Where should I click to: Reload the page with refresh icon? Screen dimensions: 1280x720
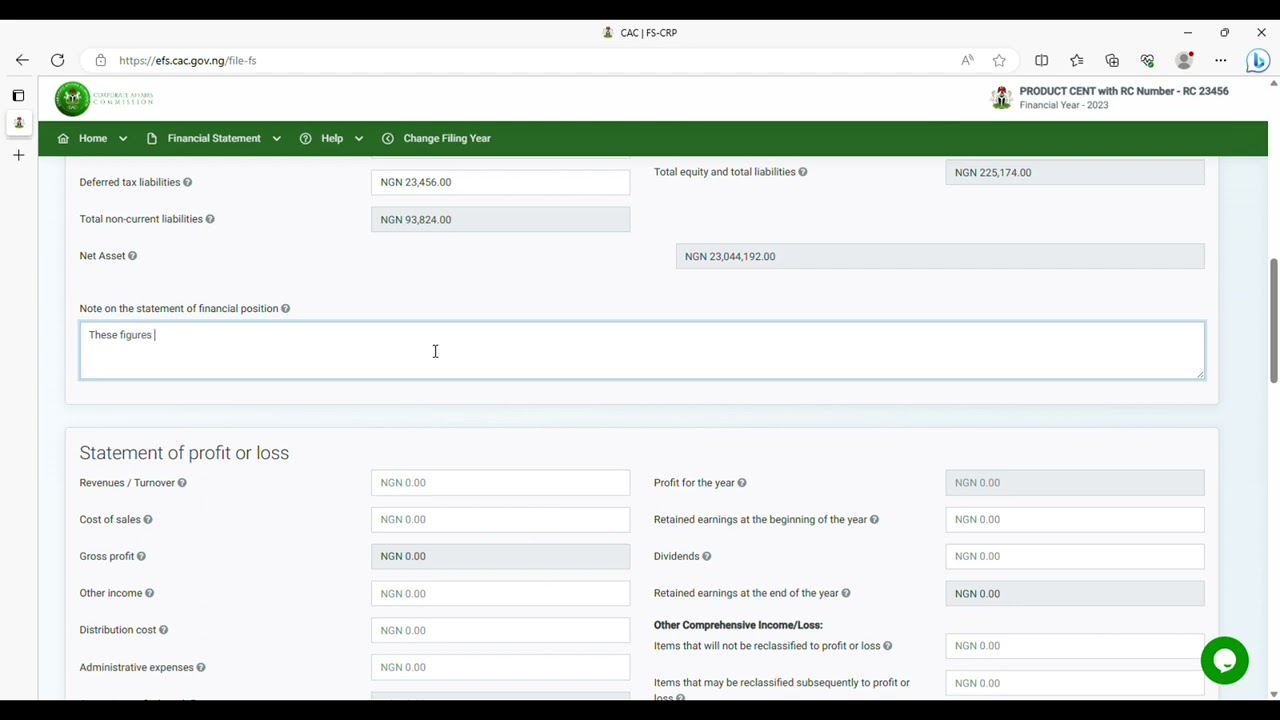(58, 60)
